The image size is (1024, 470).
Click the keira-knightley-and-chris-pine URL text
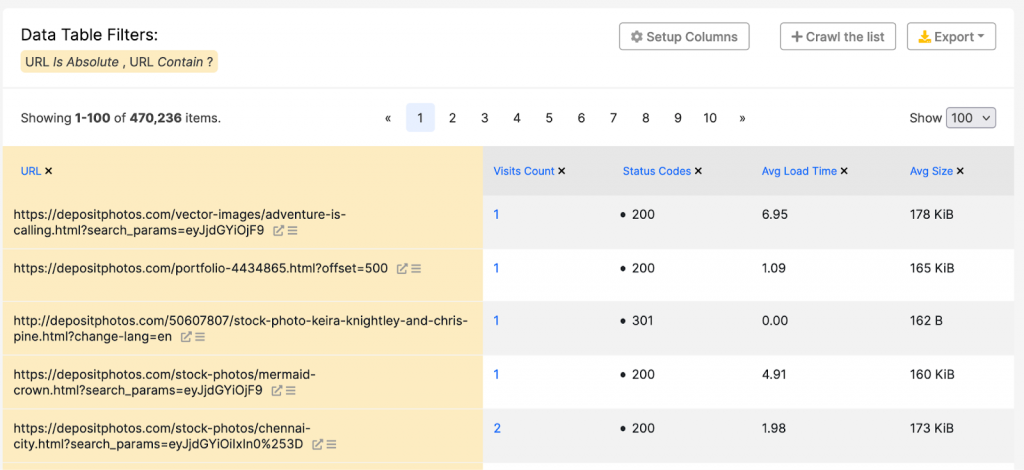click(240, 328)
